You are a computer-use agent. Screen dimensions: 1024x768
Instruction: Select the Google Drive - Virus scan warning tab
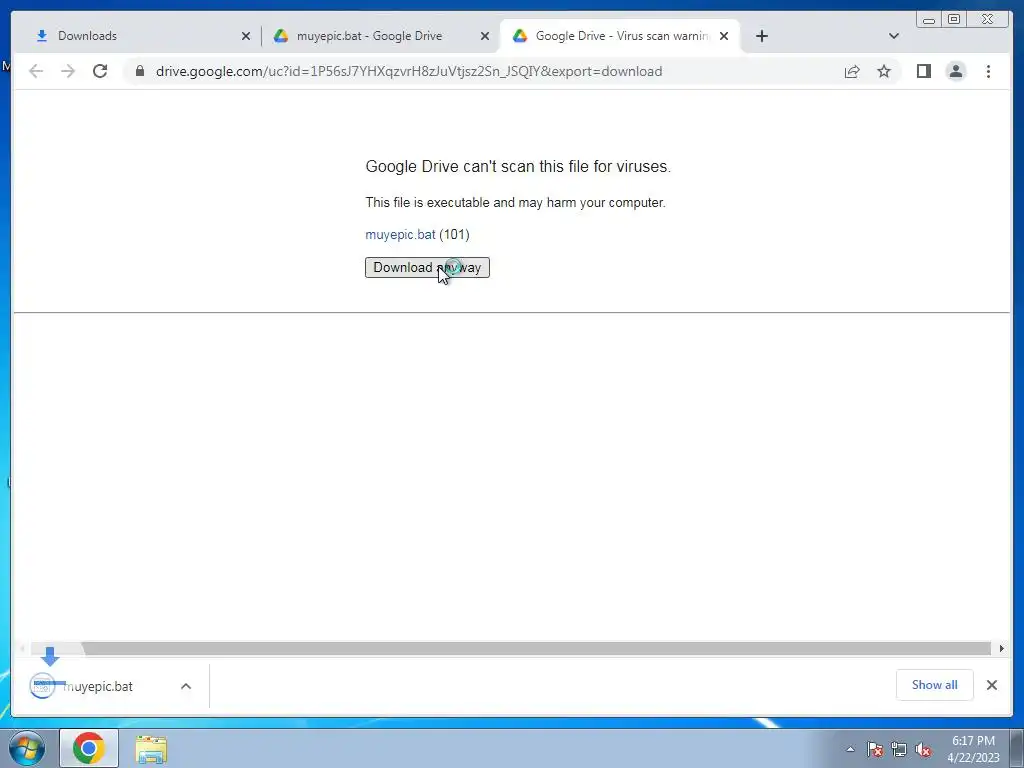[620, 36]
